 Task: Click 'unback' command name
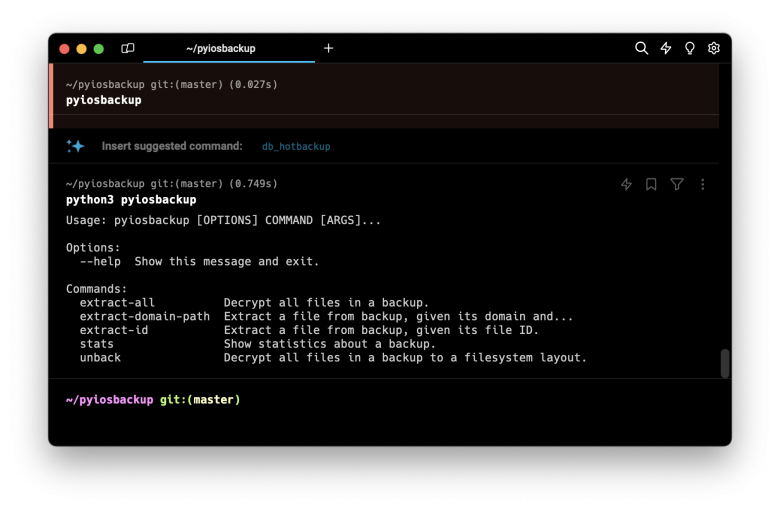(x=100, y=358)
